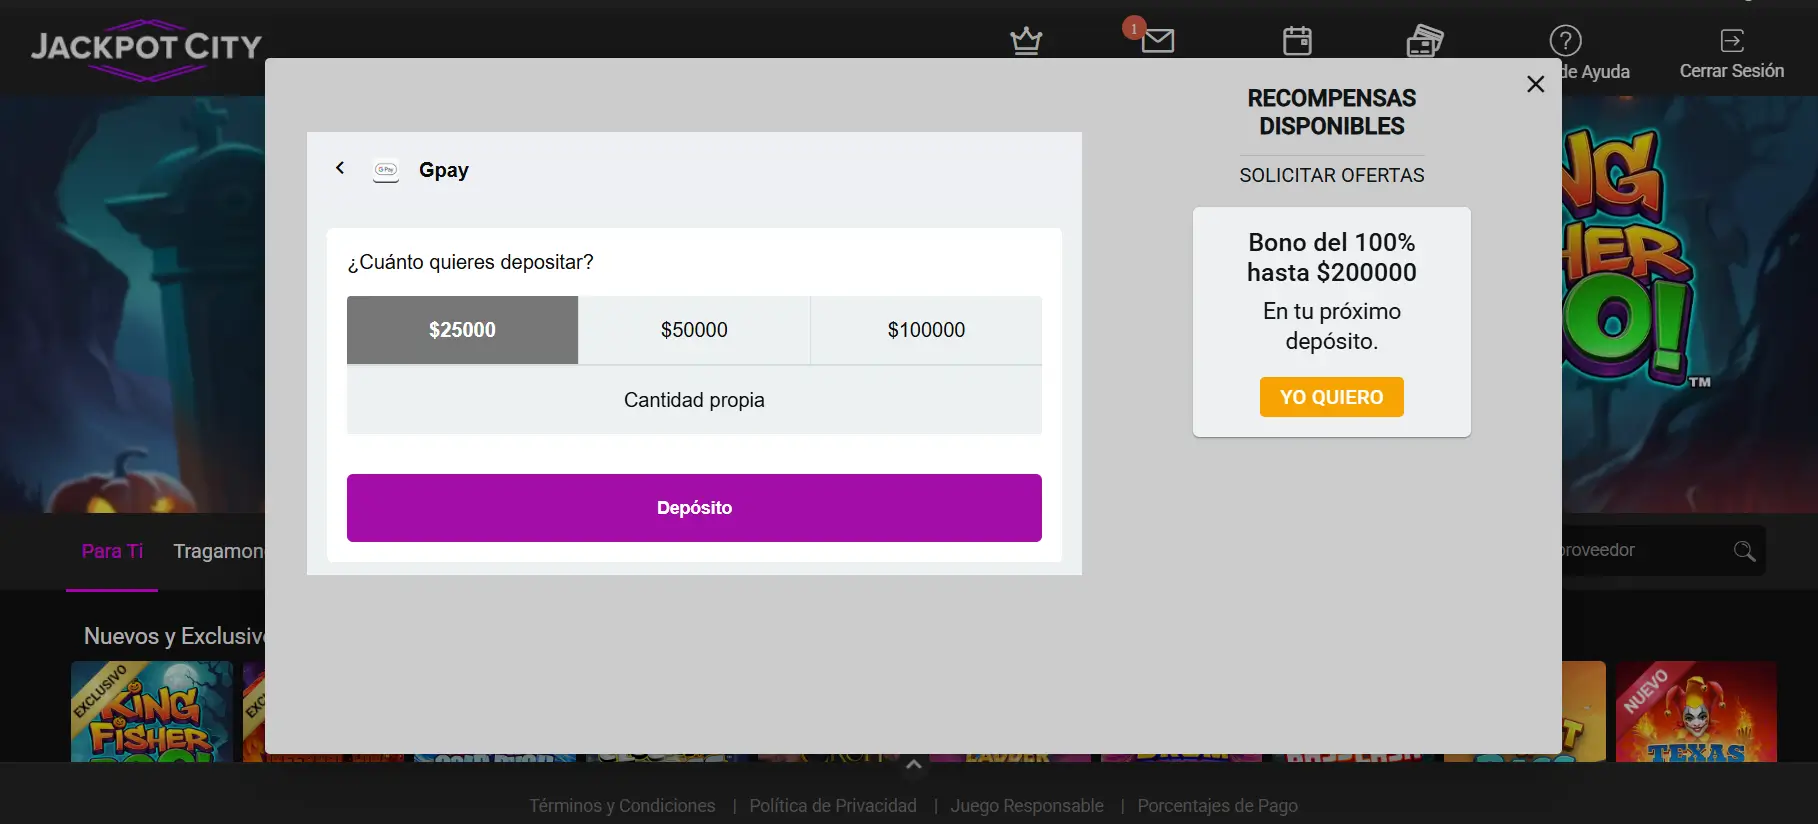Click the help question mark icon
1818x824 pixels.
click(1565, 41)
